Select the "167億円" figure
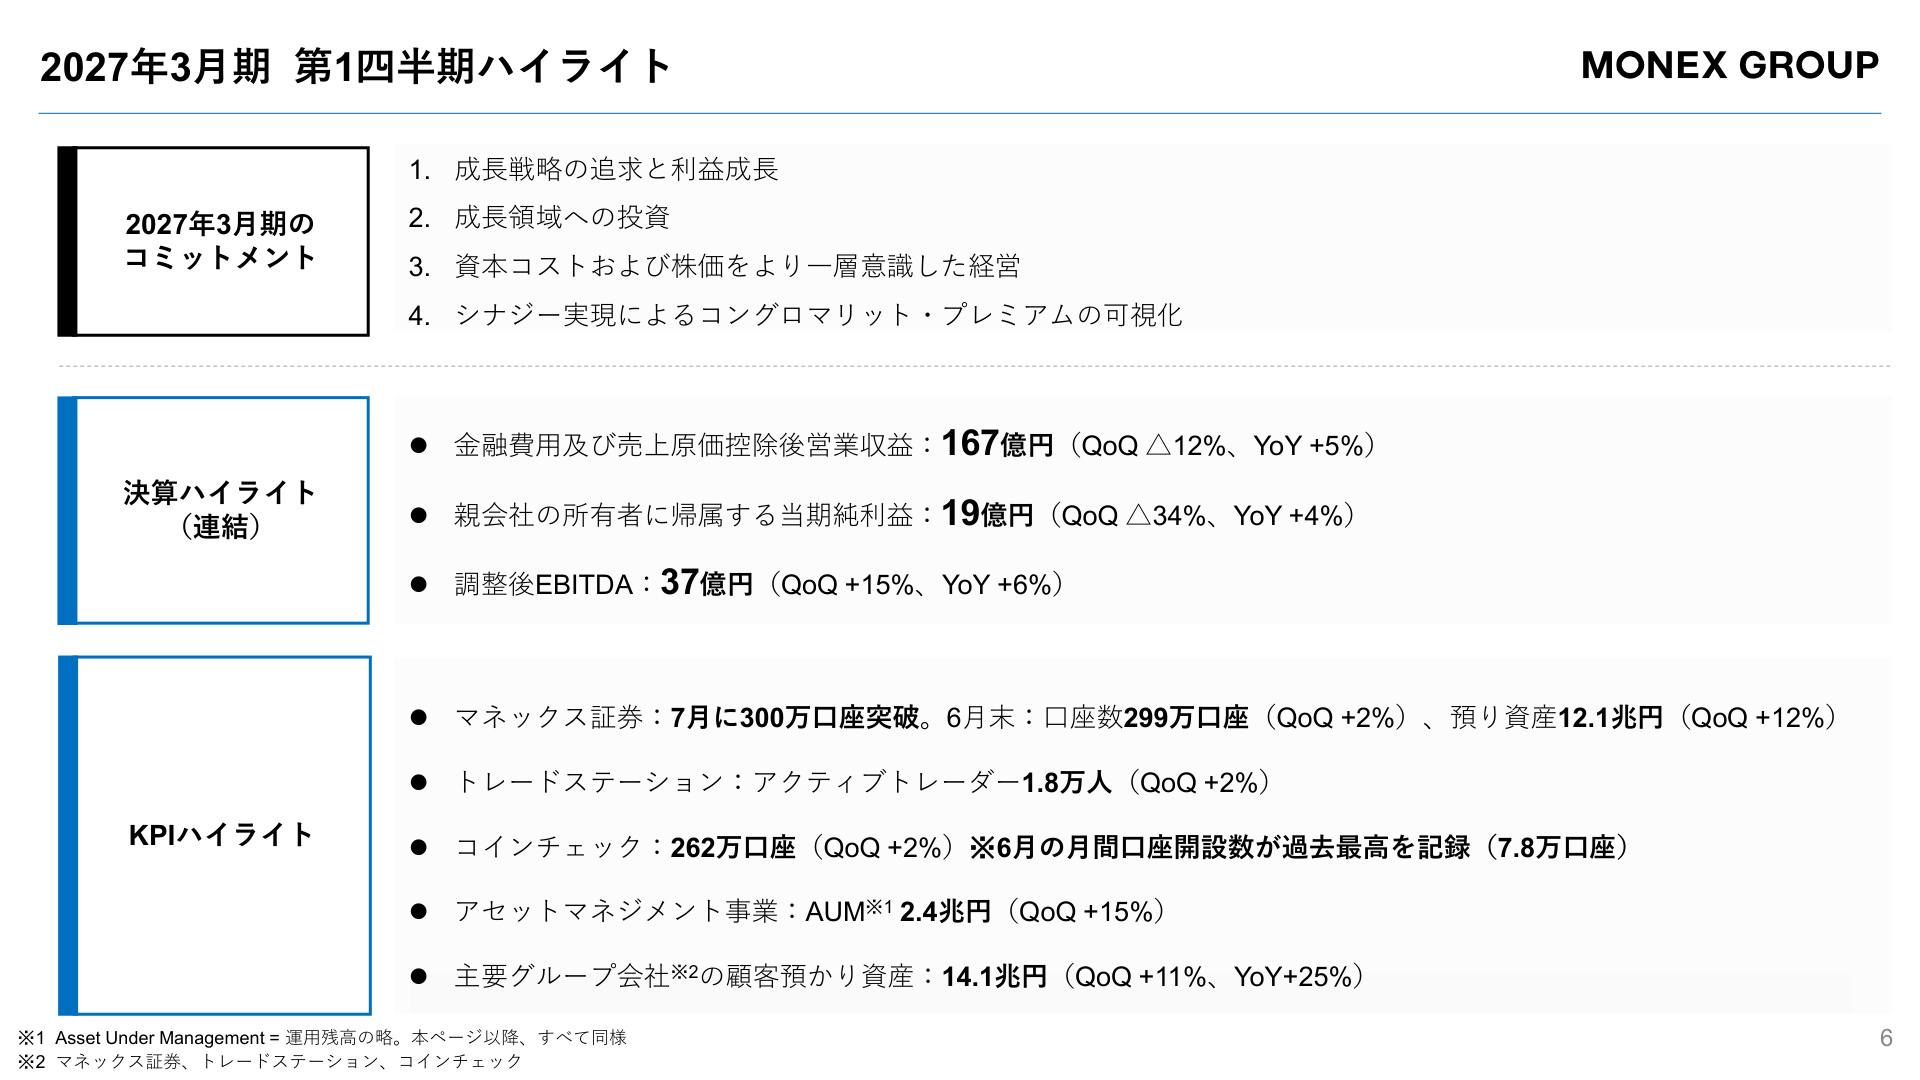This screenshot has width=1920, height=1080. point(997,443)
